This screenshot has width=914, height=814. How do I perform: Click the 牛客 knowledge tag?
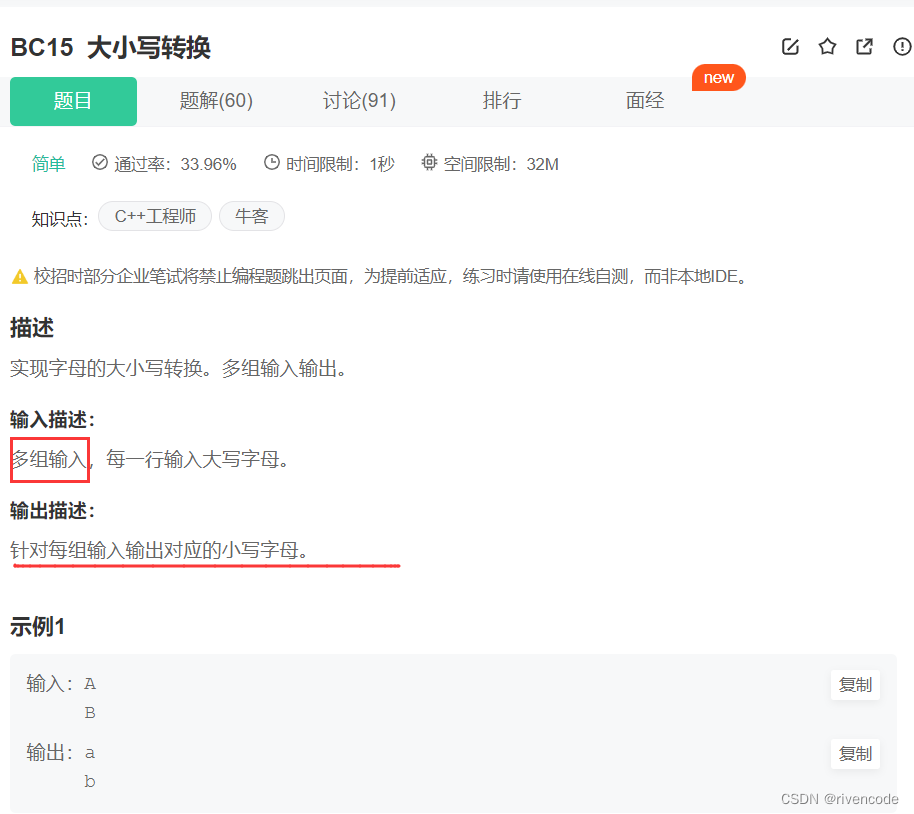pyautogui.click(x=252, y=216)
